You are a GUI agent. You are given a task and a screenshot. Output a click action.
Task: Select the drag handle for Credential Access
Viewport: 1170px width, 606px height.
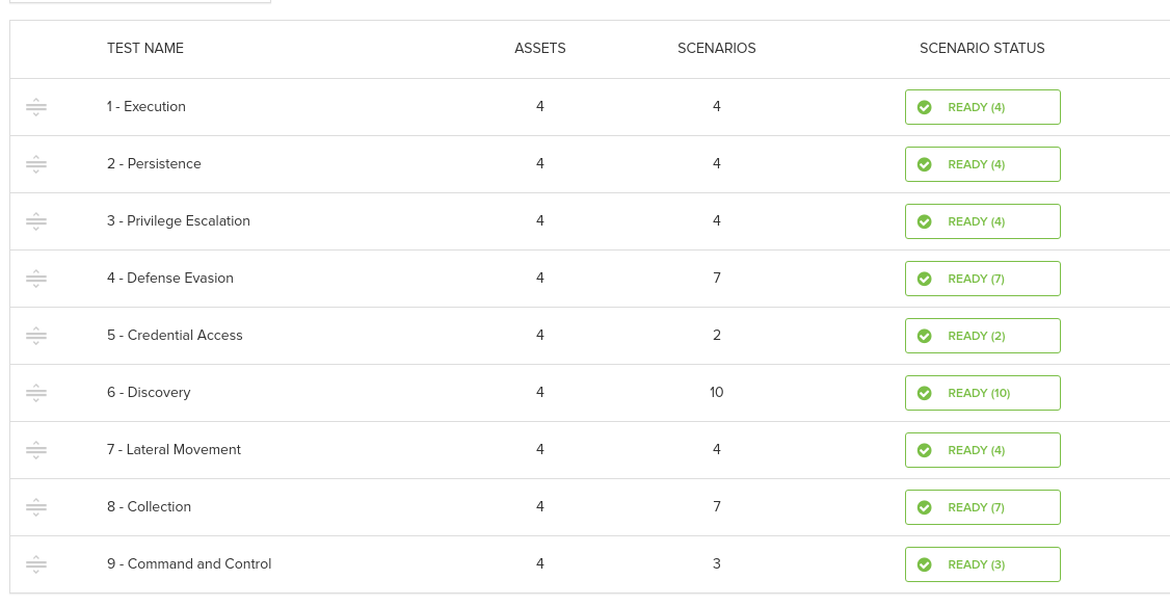[x=36, y=335]
